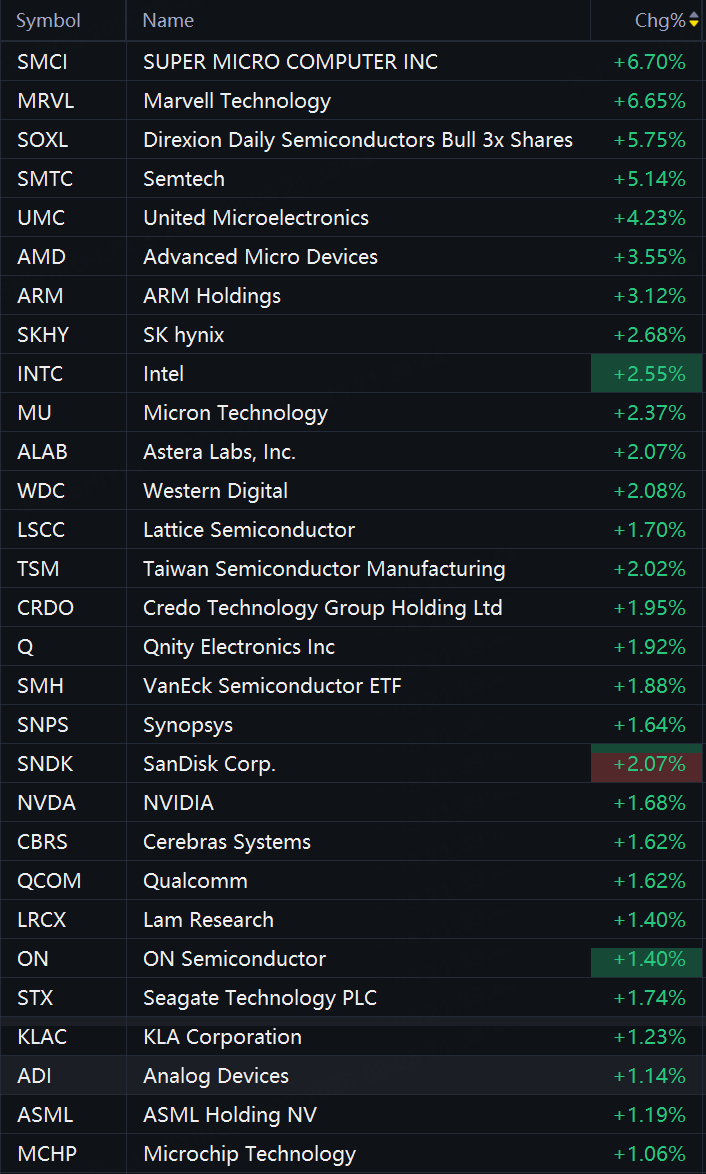Click the Symbol column header
This screenshot has width=706, height=1174.
[x=48, y=20]
